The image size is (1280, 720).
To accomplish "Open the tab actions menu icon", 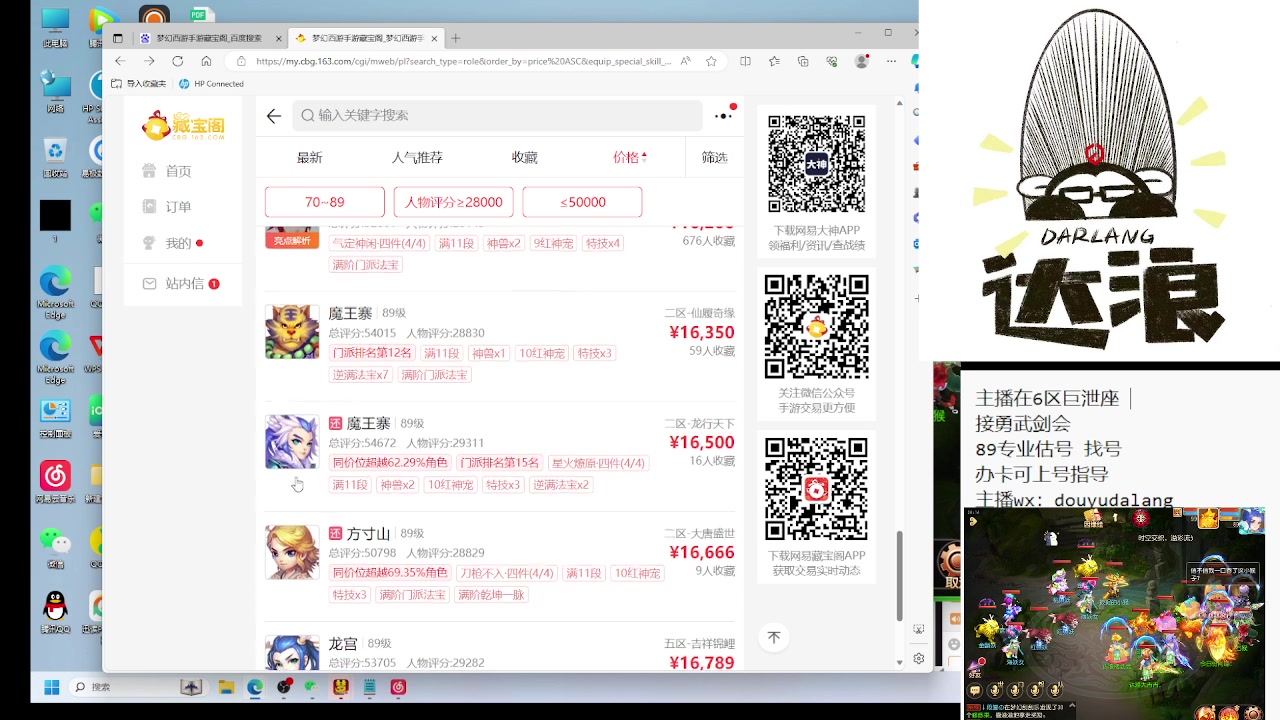I will tap(117, 38).
